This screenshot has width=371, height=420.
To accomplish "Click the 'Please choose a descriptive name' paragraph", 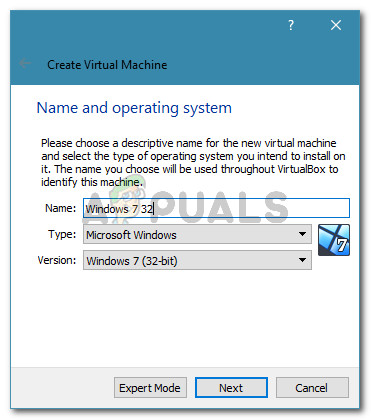I will coord(193,162).
